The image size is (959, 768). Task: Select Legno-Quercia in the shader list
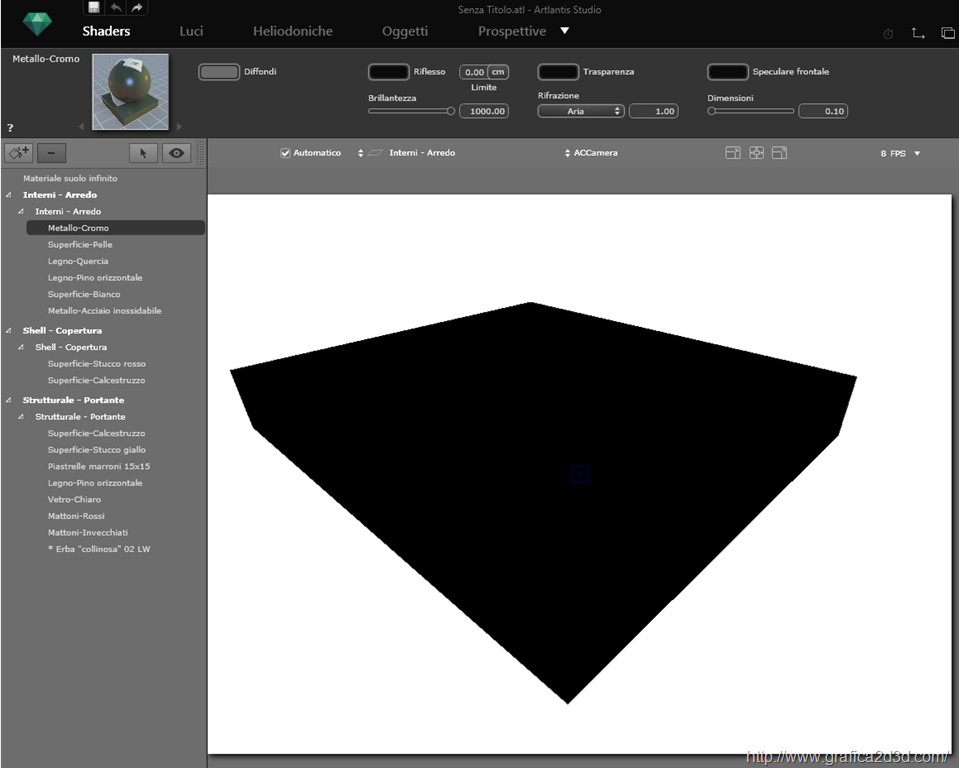78,261
